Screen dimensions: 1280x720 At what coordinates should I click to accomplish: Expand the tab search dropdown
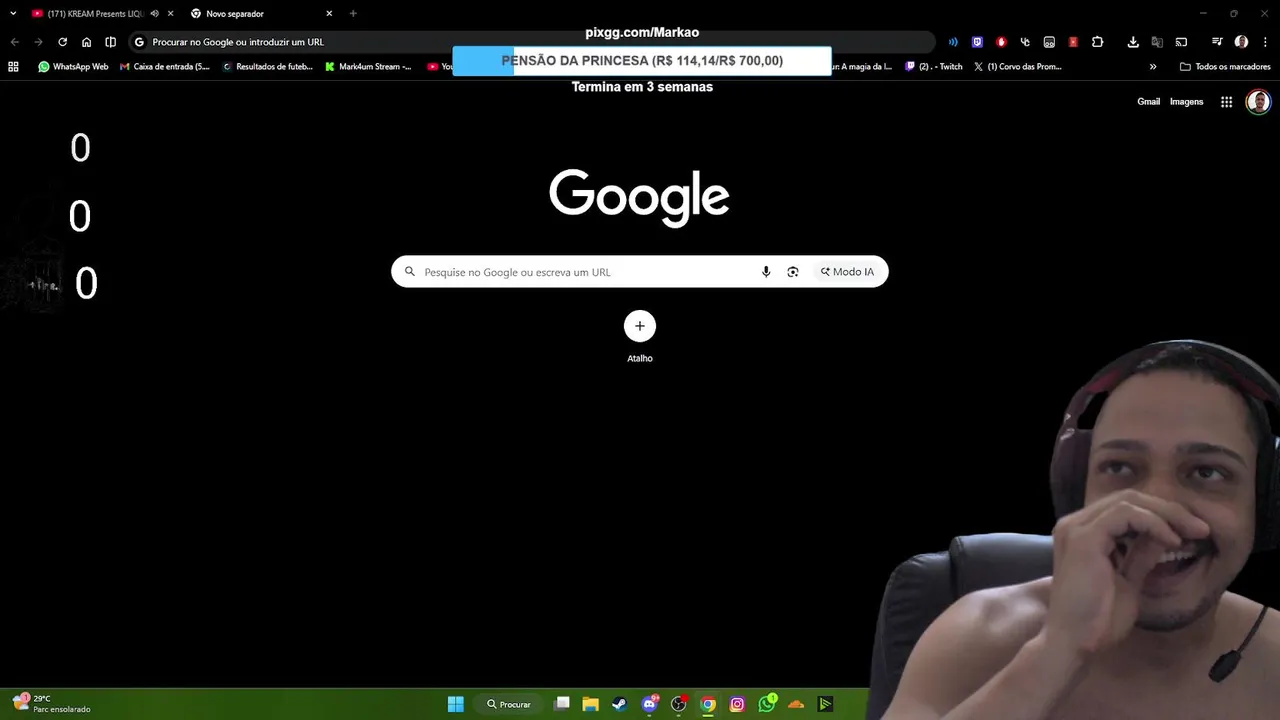13,14
